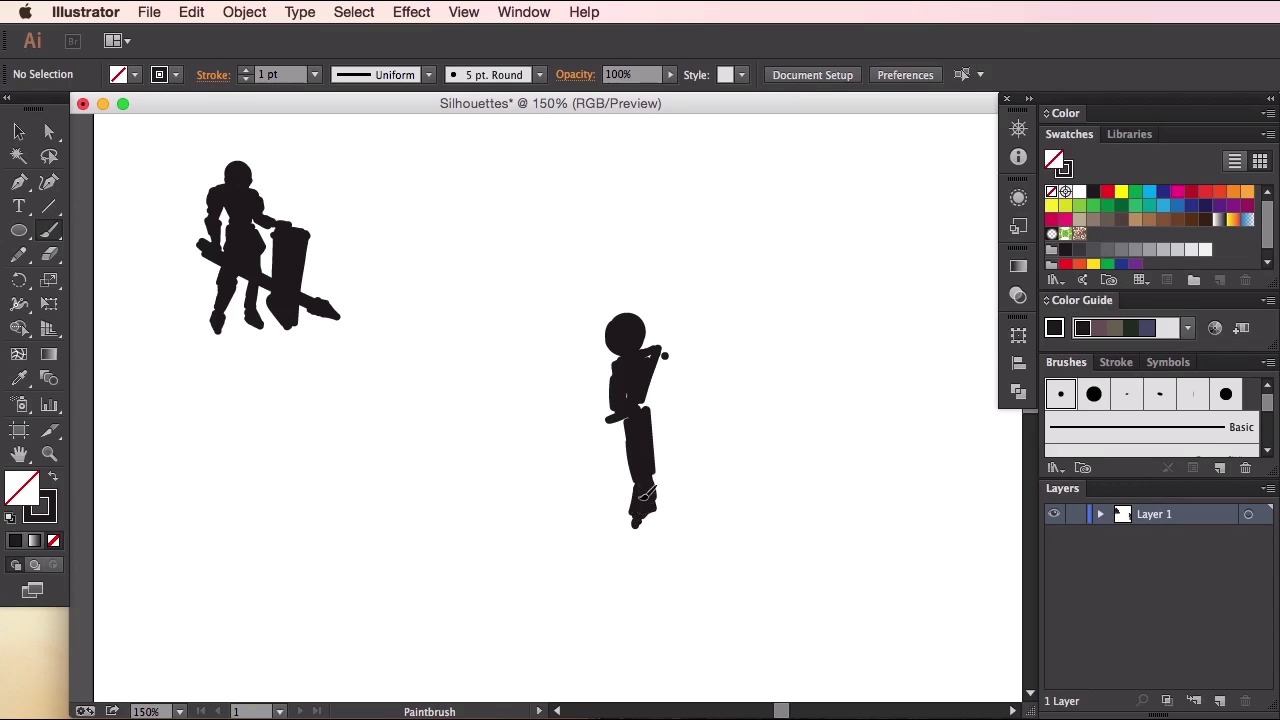Viewport: 1280px width, 720px height.
Task: Click the orange Stroke label link
Action: click(x=213, y=75)
